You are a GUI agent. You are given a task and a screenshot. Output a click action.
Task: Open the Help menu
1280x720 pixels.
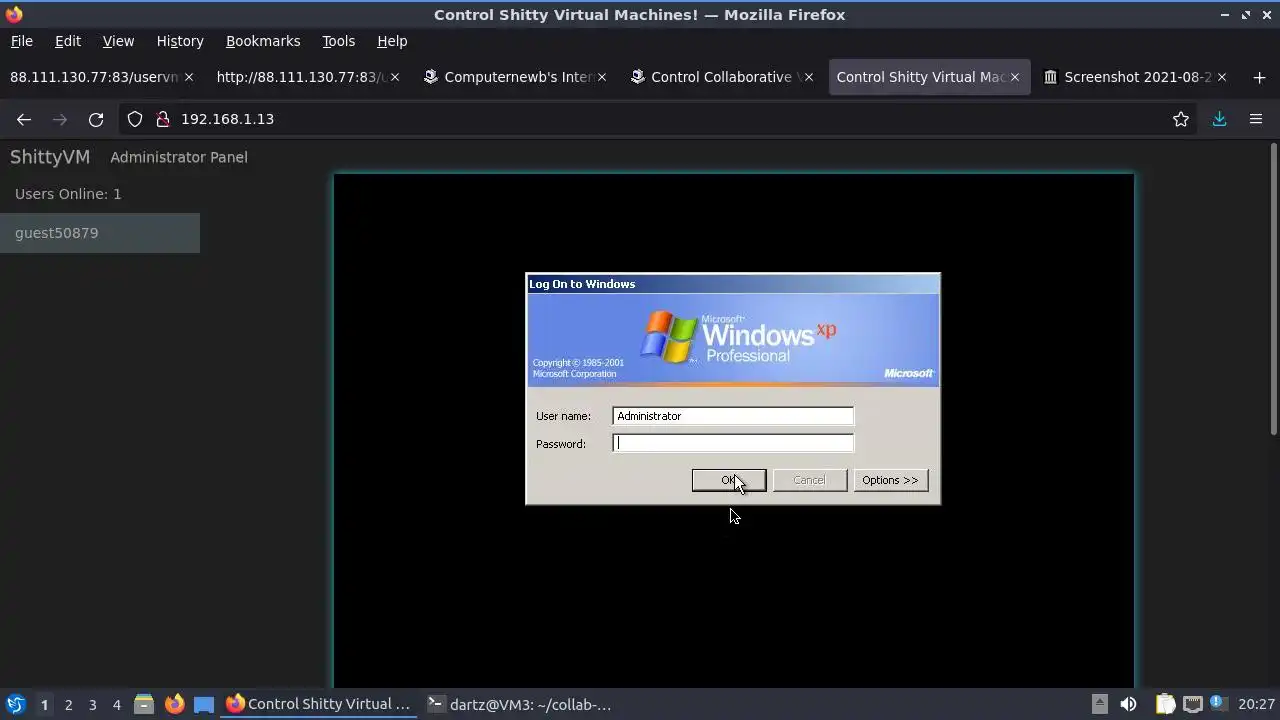pos(392,41)
